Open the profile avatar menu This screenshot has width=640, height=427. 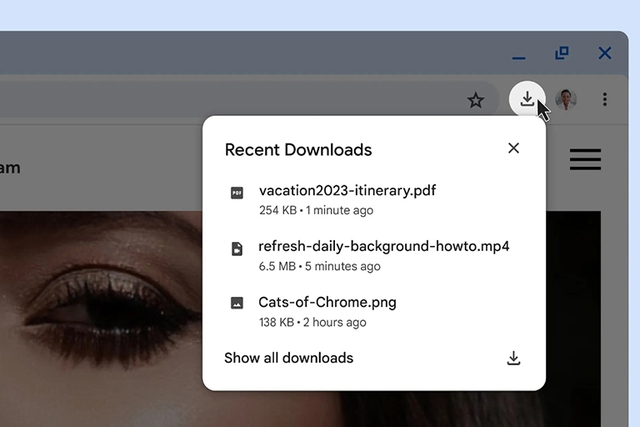(566, 100)
